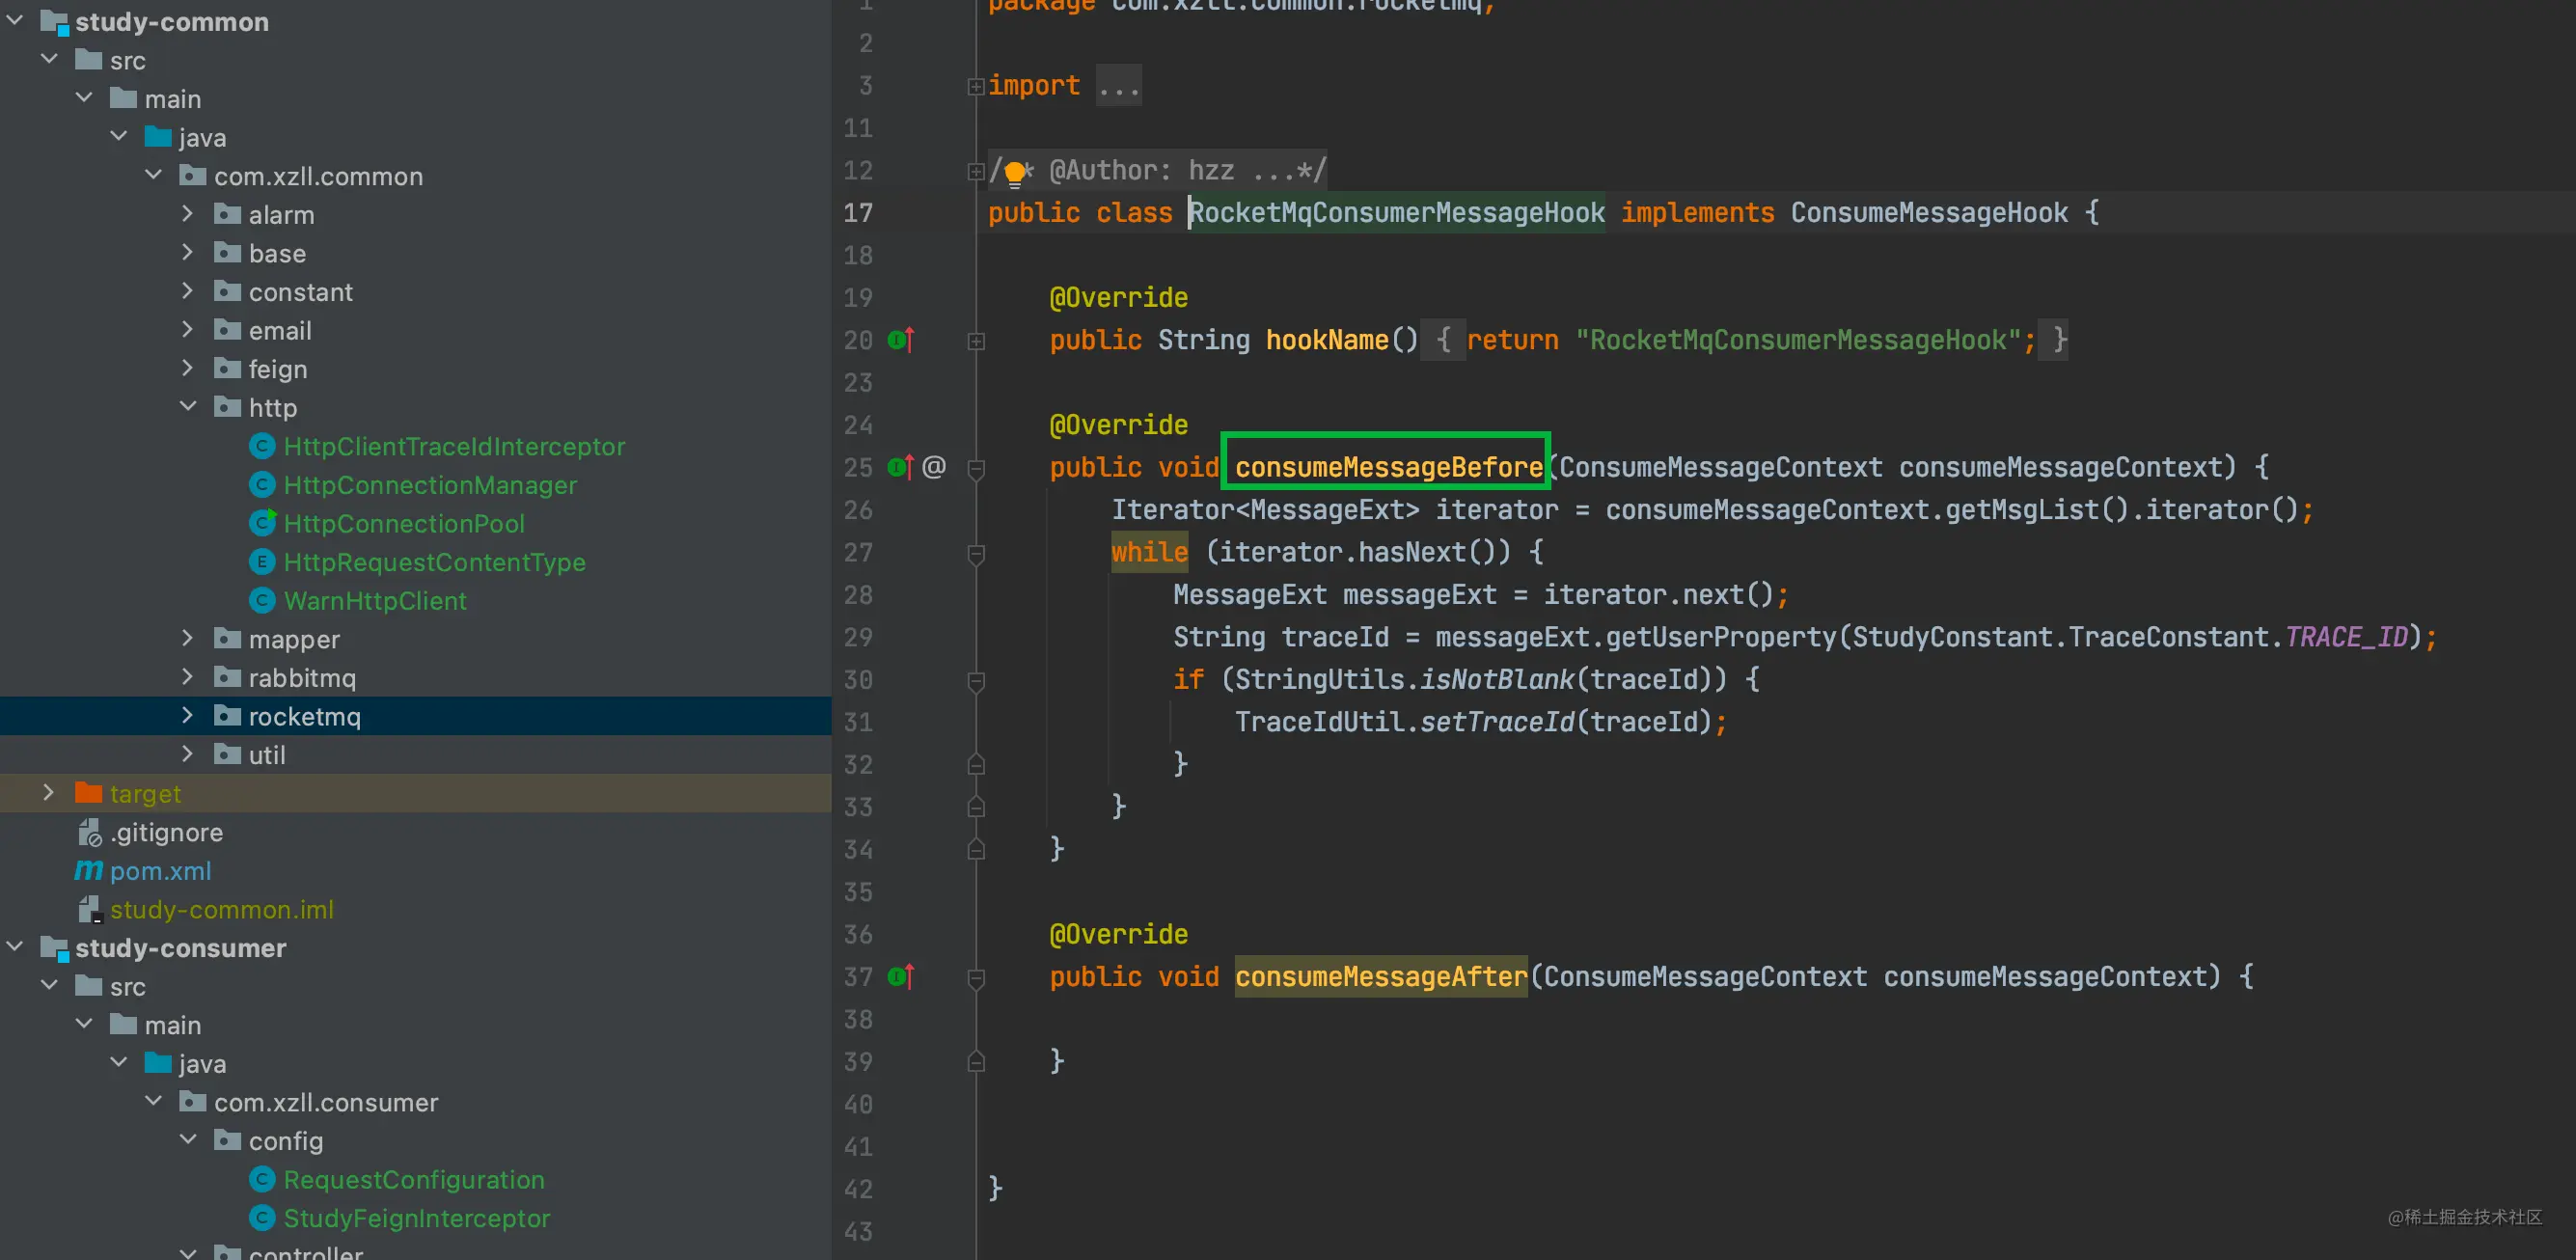Expand the base package

(x=187, y=252)
